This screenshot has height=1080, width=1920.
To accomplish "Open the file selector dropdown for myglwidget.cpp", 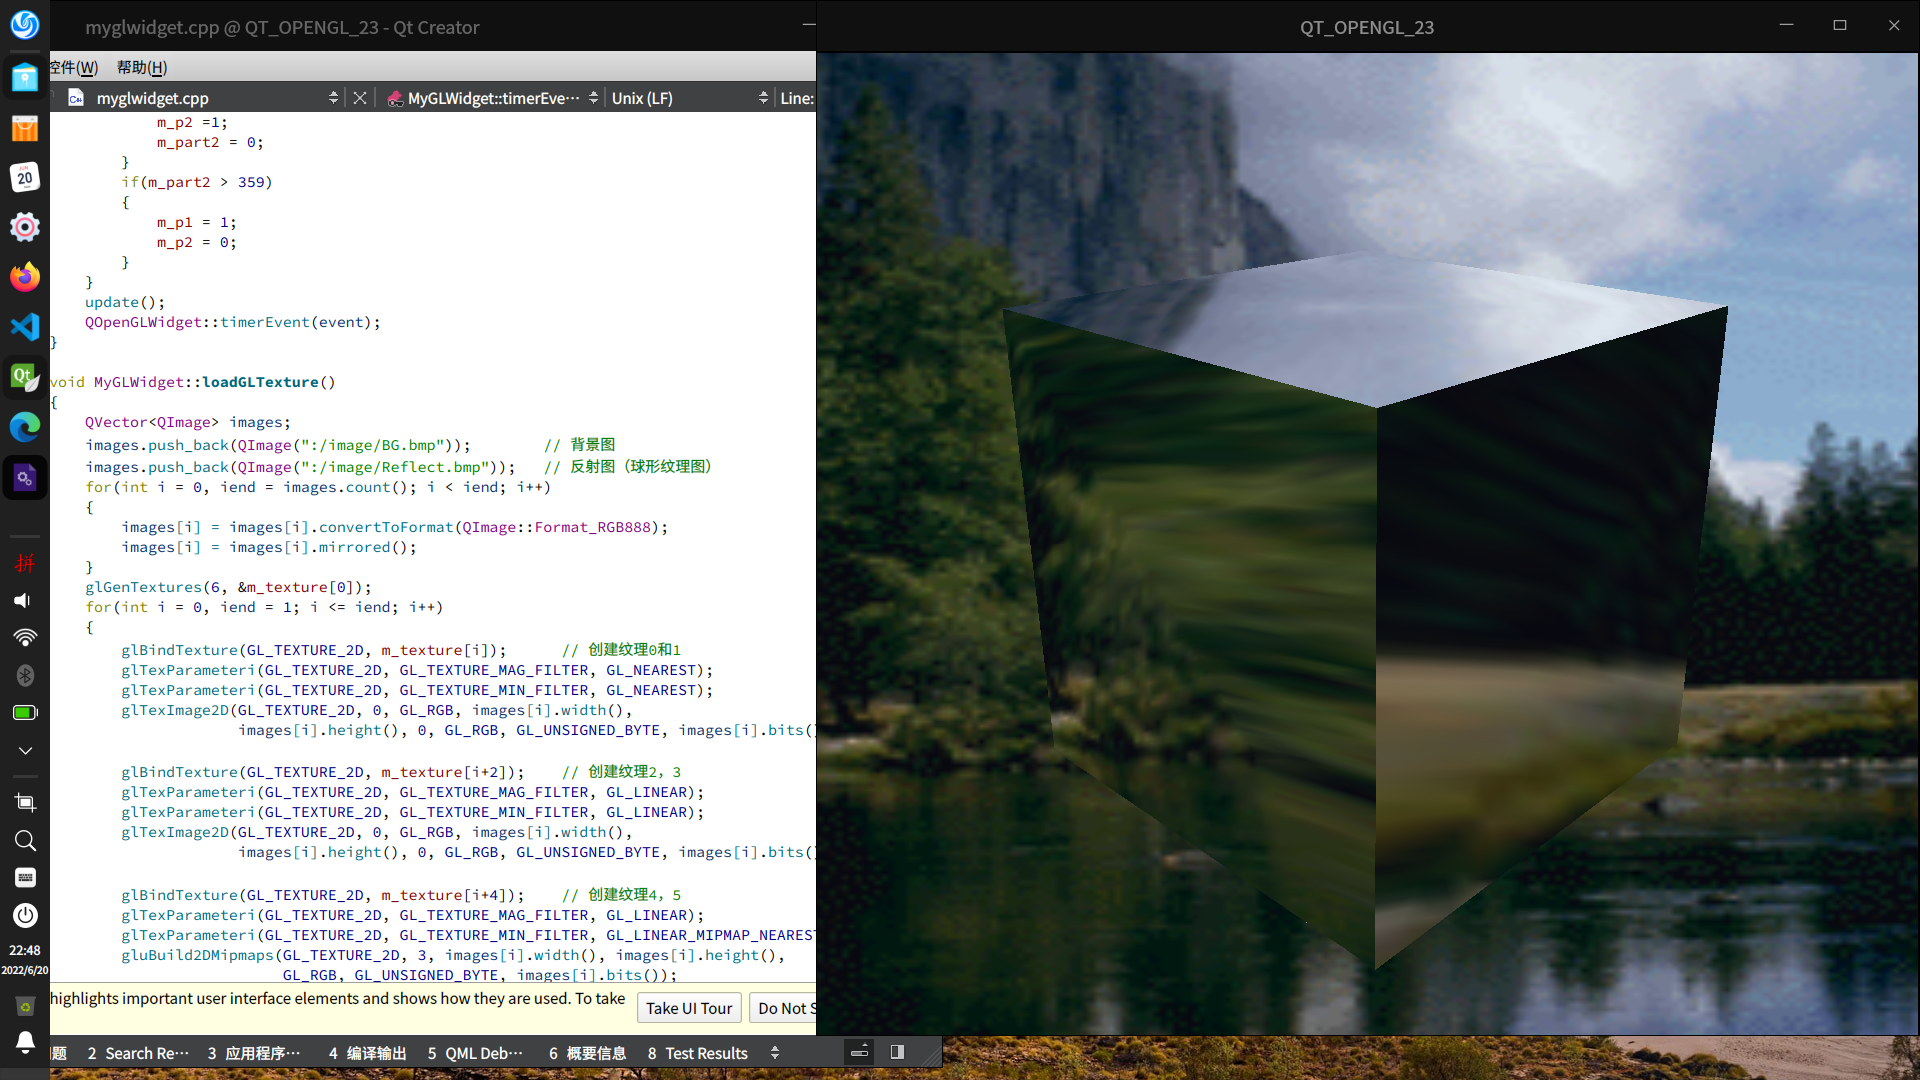I will click(333, 98).
